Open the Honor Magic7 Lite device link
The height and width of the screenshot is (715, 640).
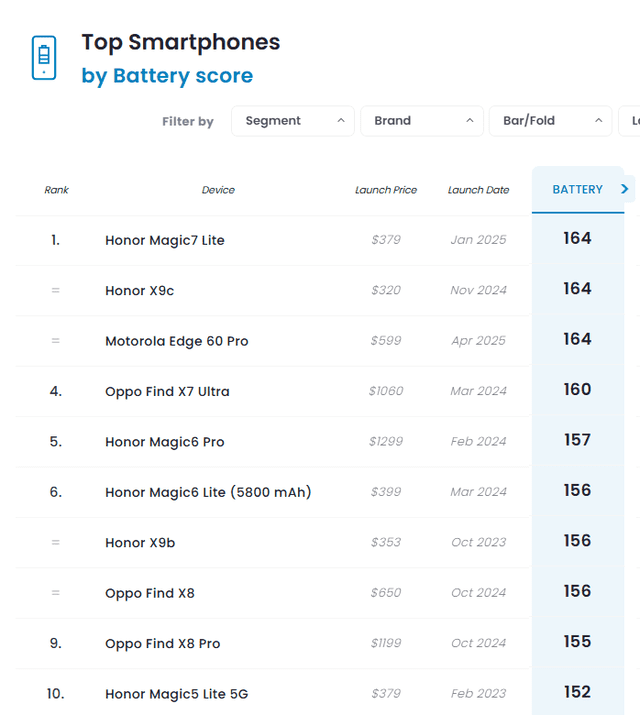[165, 240]
